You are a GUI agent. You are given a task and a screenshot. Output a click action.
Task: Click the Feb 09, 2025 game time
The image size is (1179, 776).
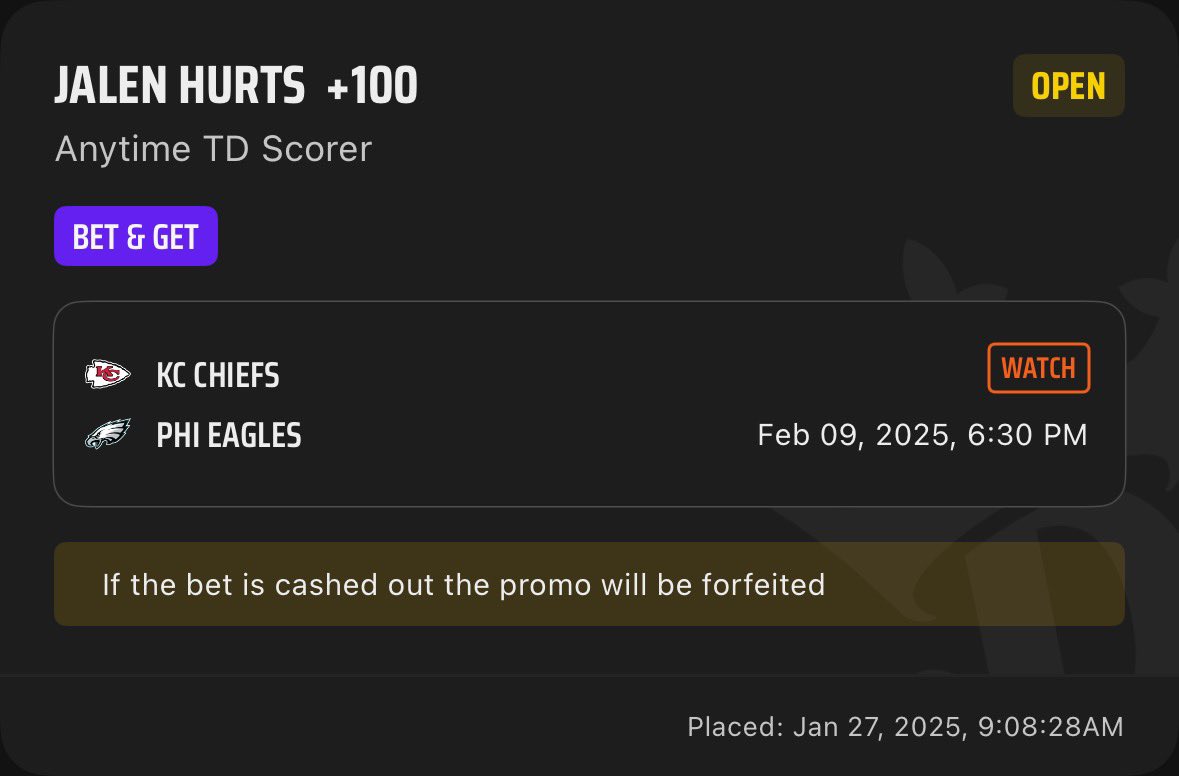point(923,435)
